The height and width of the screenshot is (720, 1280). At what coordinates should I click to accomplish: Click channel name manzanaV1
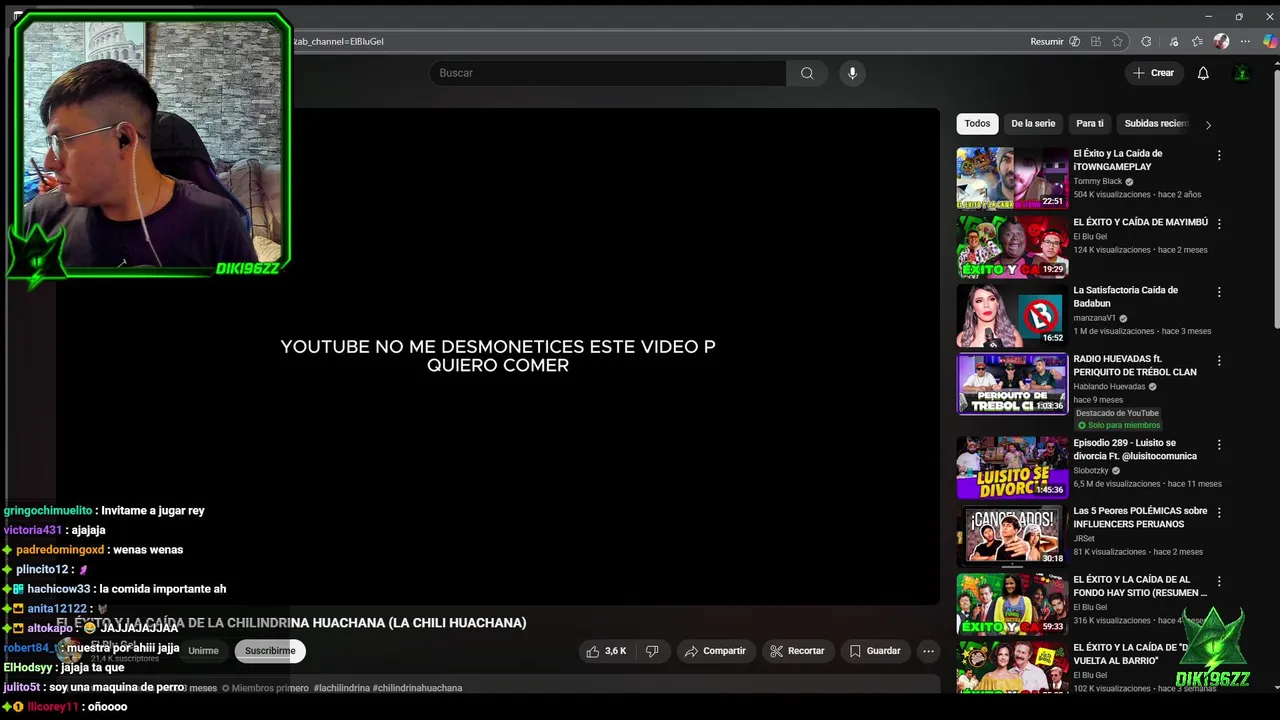click(1095, 318)
